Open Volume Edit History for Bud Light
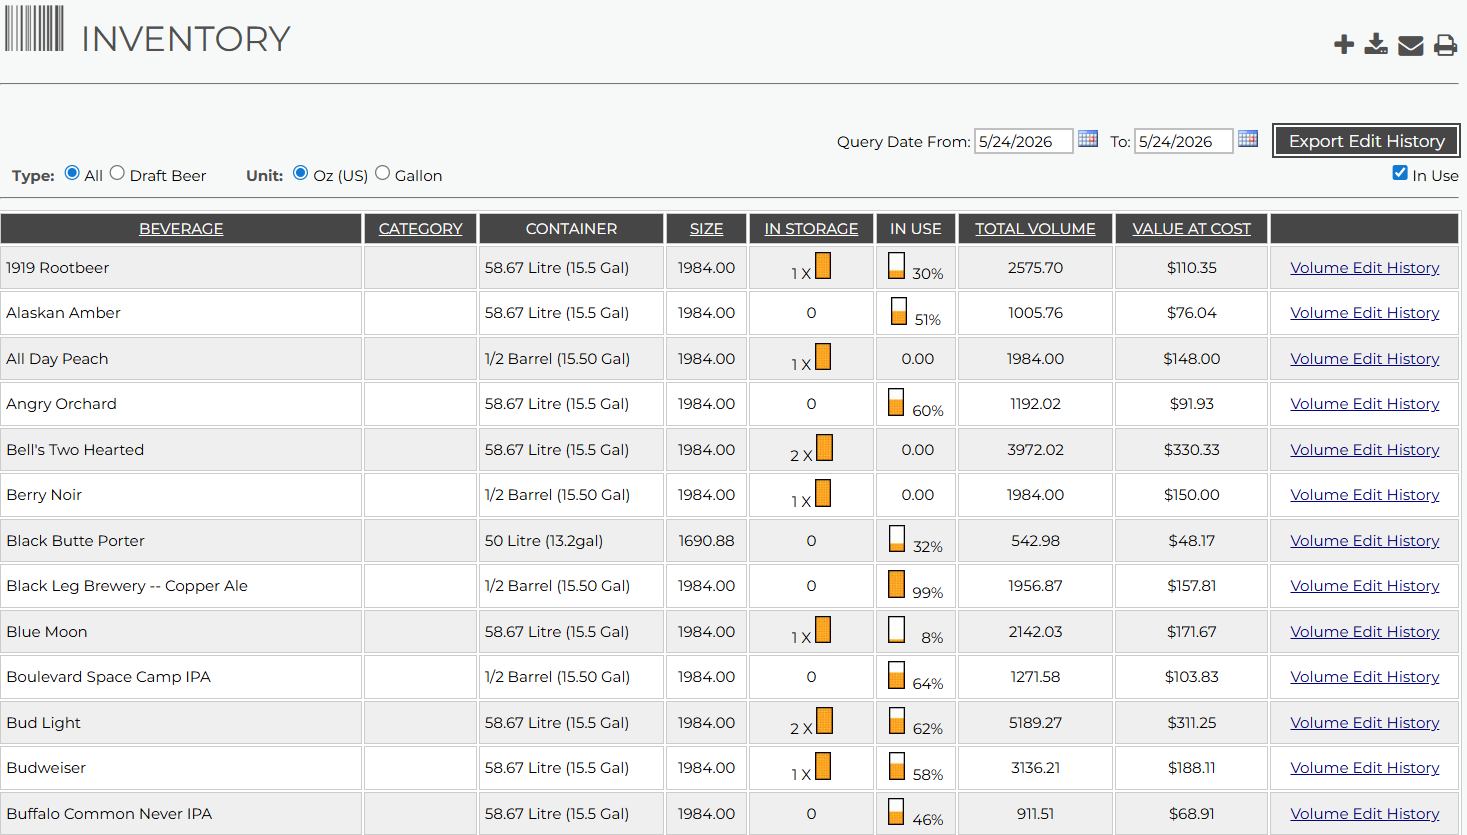1467x835 pixels. point(1364,723)
